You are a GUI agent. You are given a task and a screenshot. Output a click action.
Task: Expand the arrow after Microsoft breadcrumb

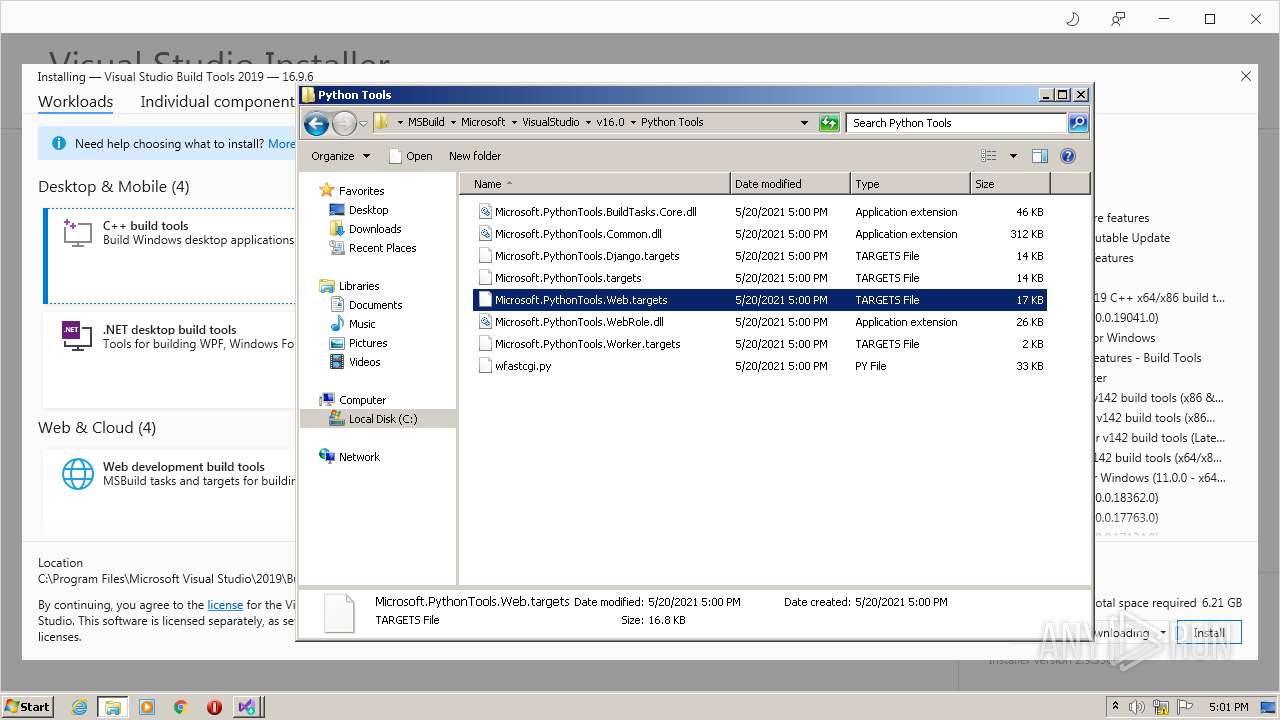point(514,122)
